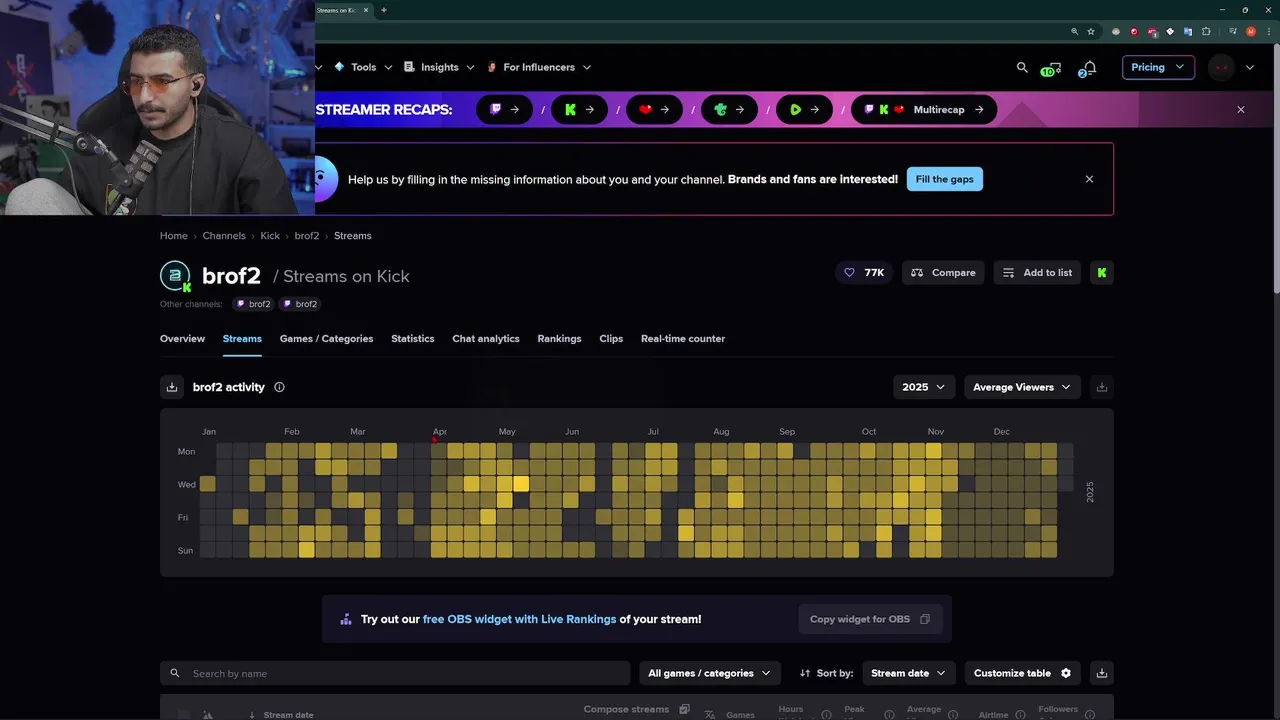
Task: Open the Clips tab
Action: click(611, 339)
